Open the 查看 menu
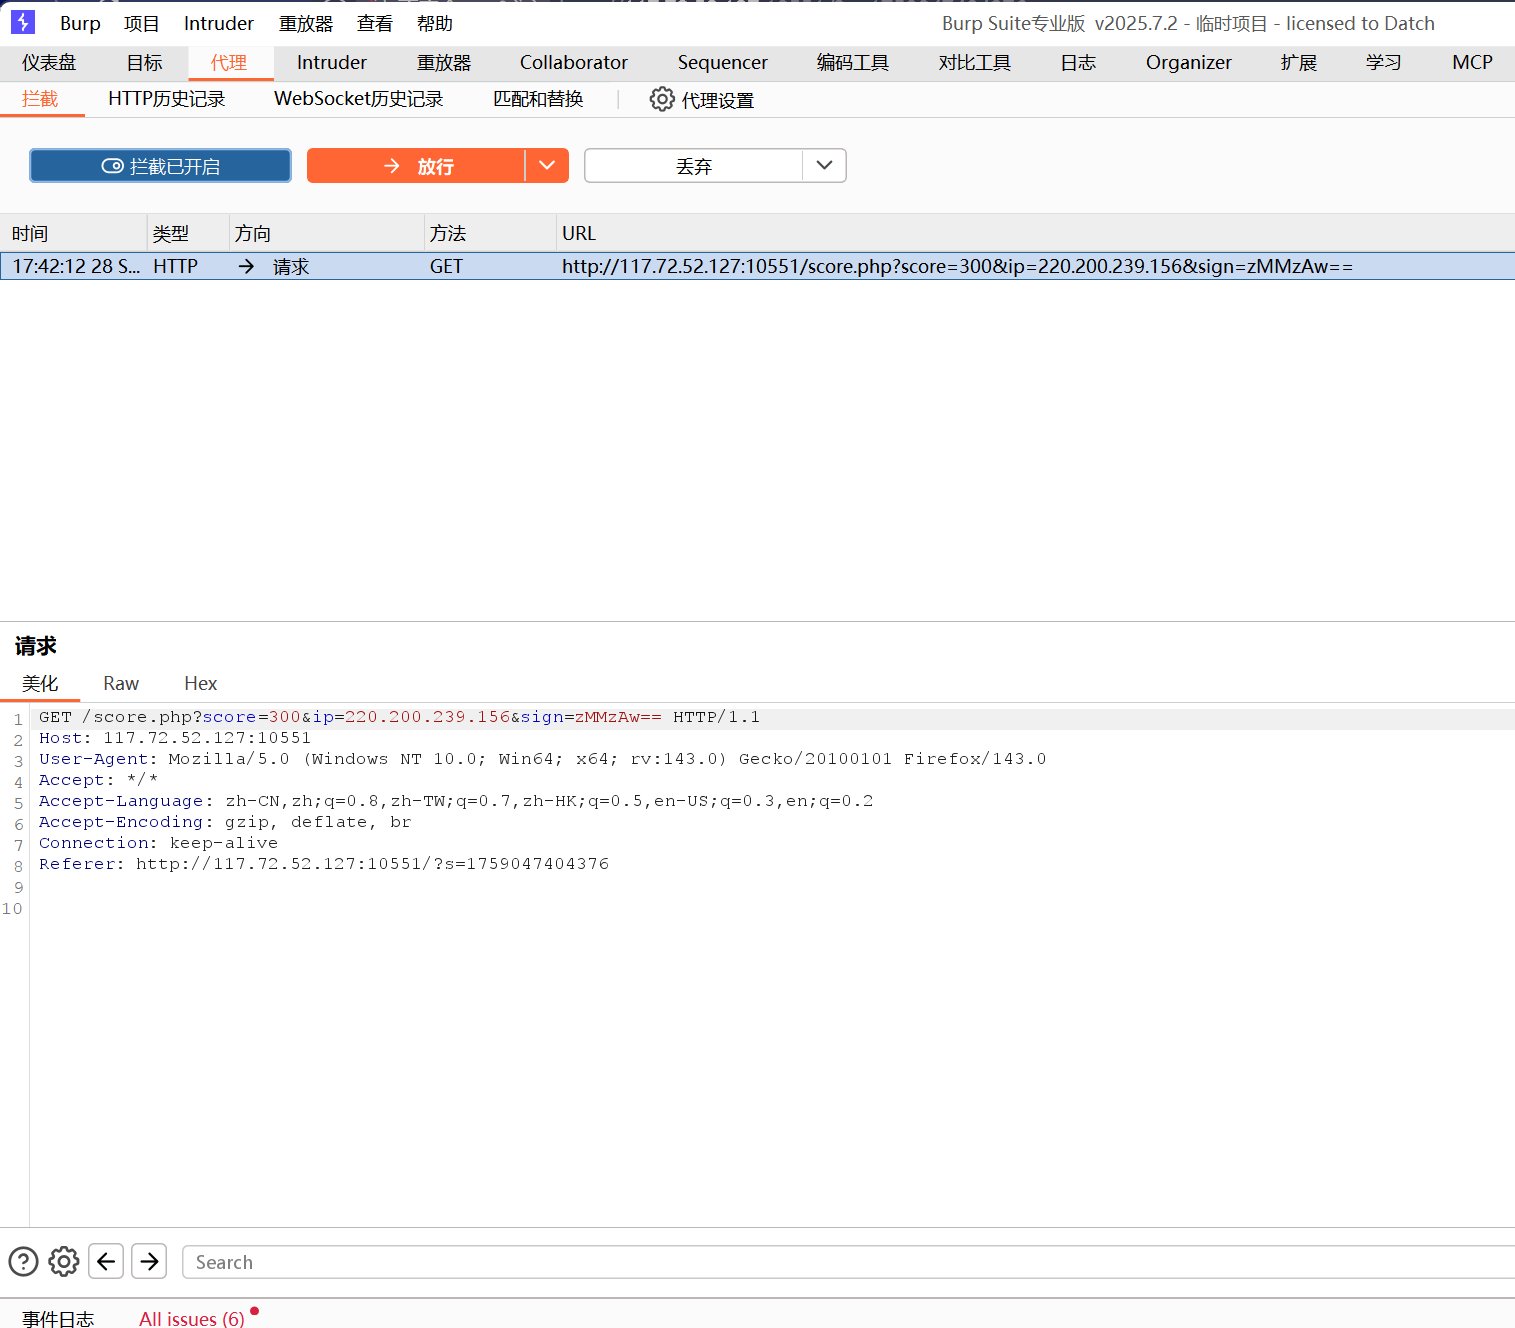The image size is (1515, 1328). pyautogui.click(x=375, y=23)
